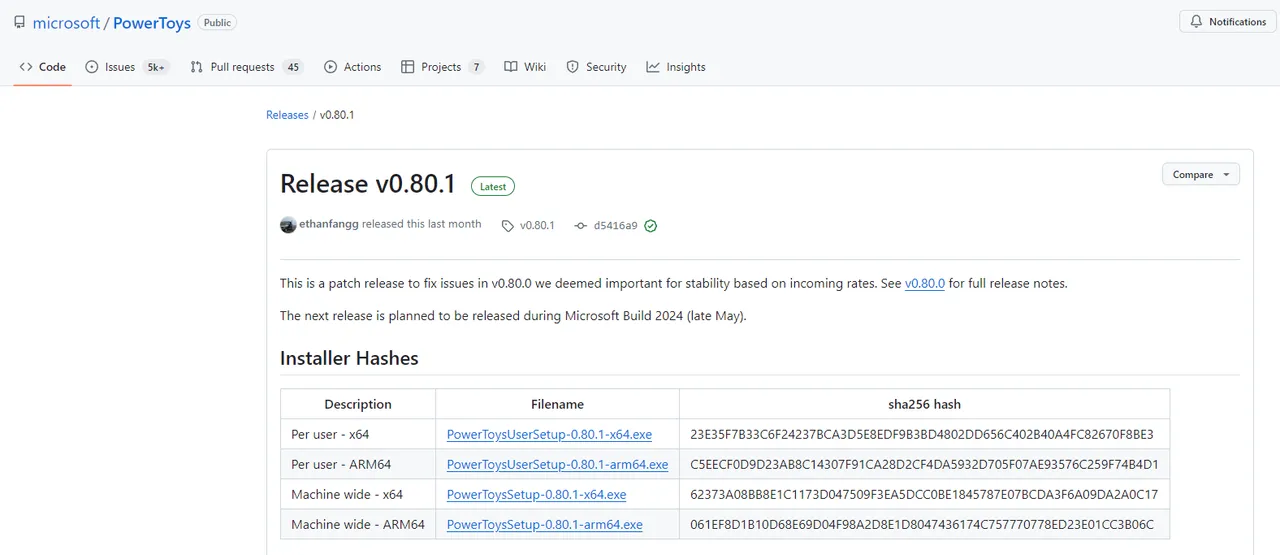This screenshot has width=1280, height=555.
Task: Click the Security shield icon
Action: [572, 67]
